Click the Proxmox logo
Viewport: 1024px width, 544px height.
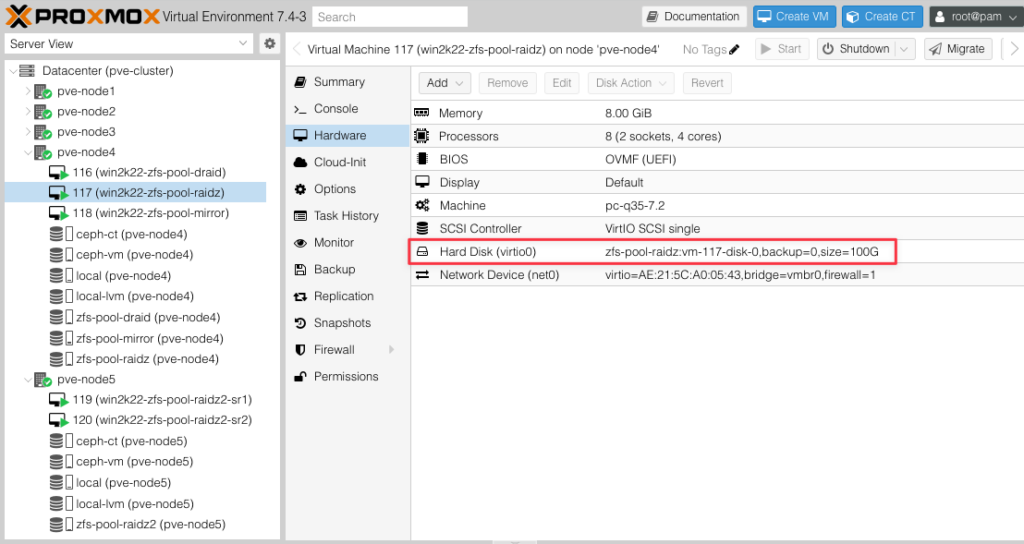point(82,16)
